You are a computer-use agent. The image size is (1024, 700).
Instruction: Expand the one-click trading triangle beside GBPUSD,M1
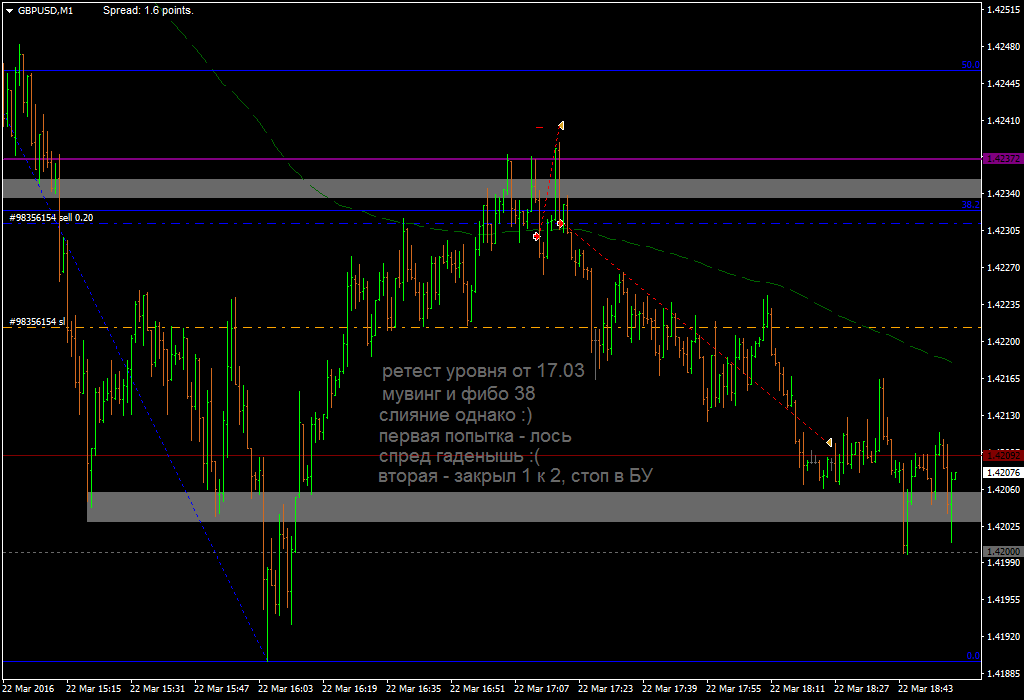click(x=10, y=10)
